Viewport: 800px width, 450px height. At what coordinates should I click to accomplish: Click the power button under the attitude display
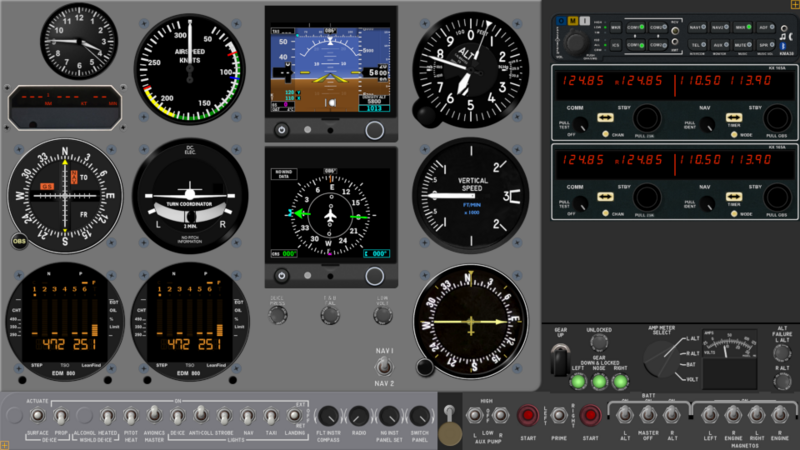point(281,130)
